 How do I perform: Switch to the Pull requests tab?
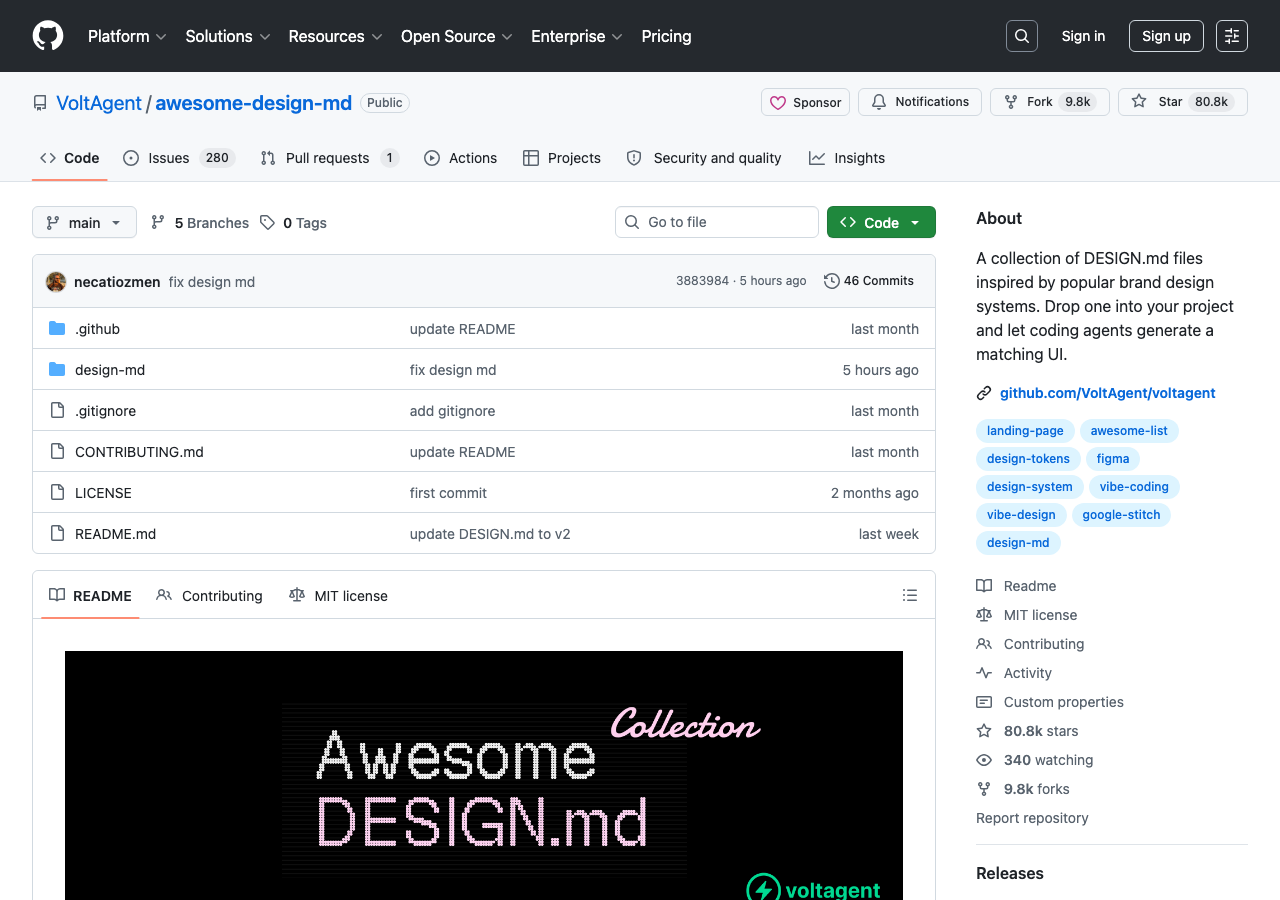(329, 158)
